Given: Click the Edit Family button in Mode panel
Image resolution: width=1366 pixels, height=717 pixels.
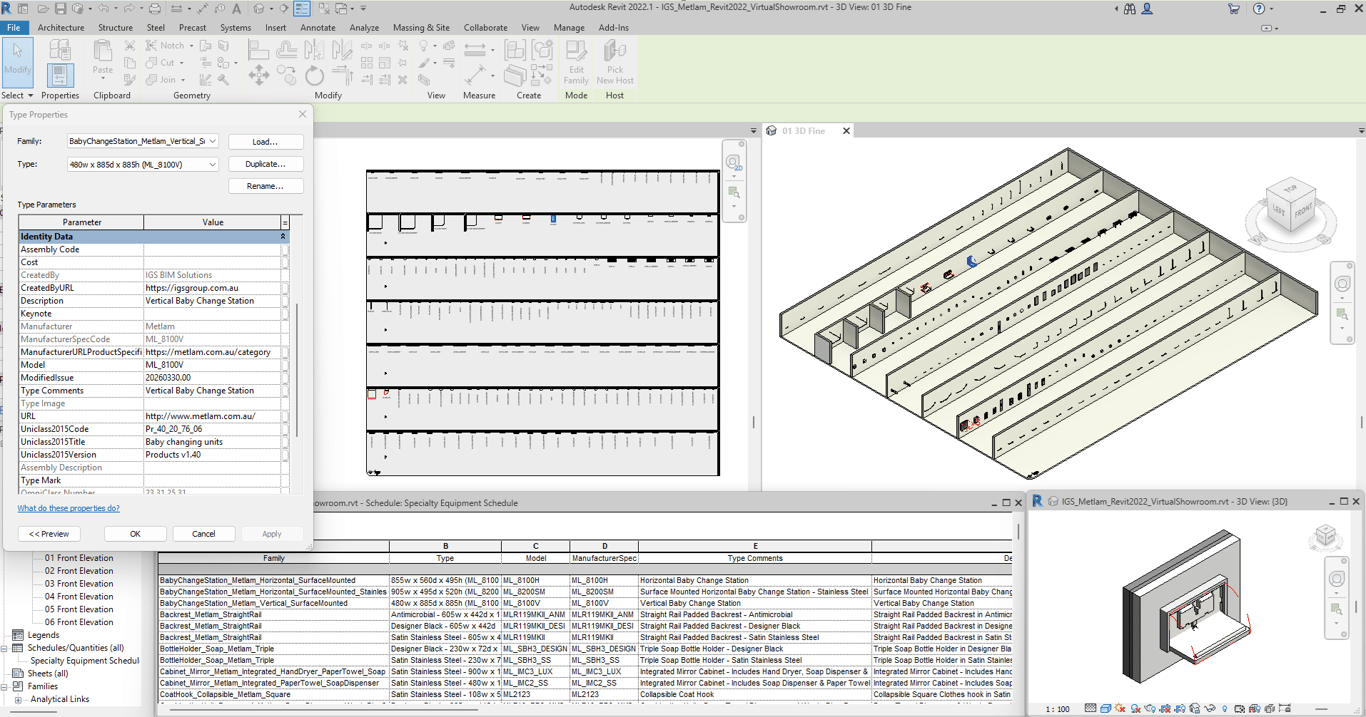Looking at the screenshot, I should 576,62.
